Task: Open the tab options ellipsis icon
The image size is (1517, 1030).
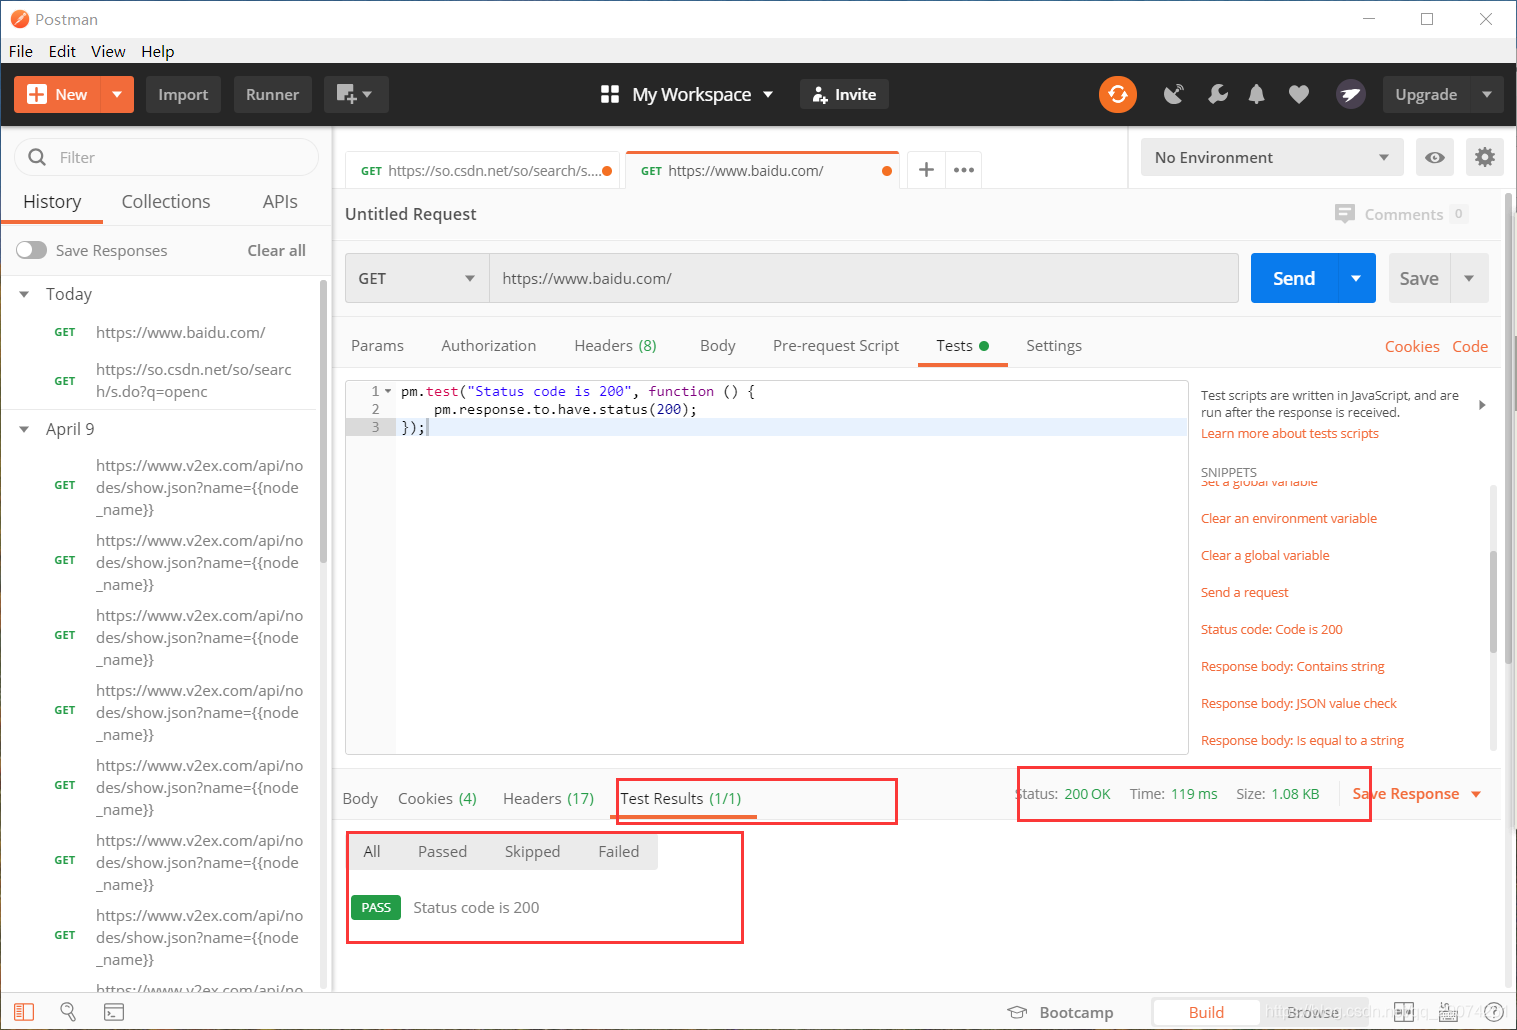Action: point(964,170)
